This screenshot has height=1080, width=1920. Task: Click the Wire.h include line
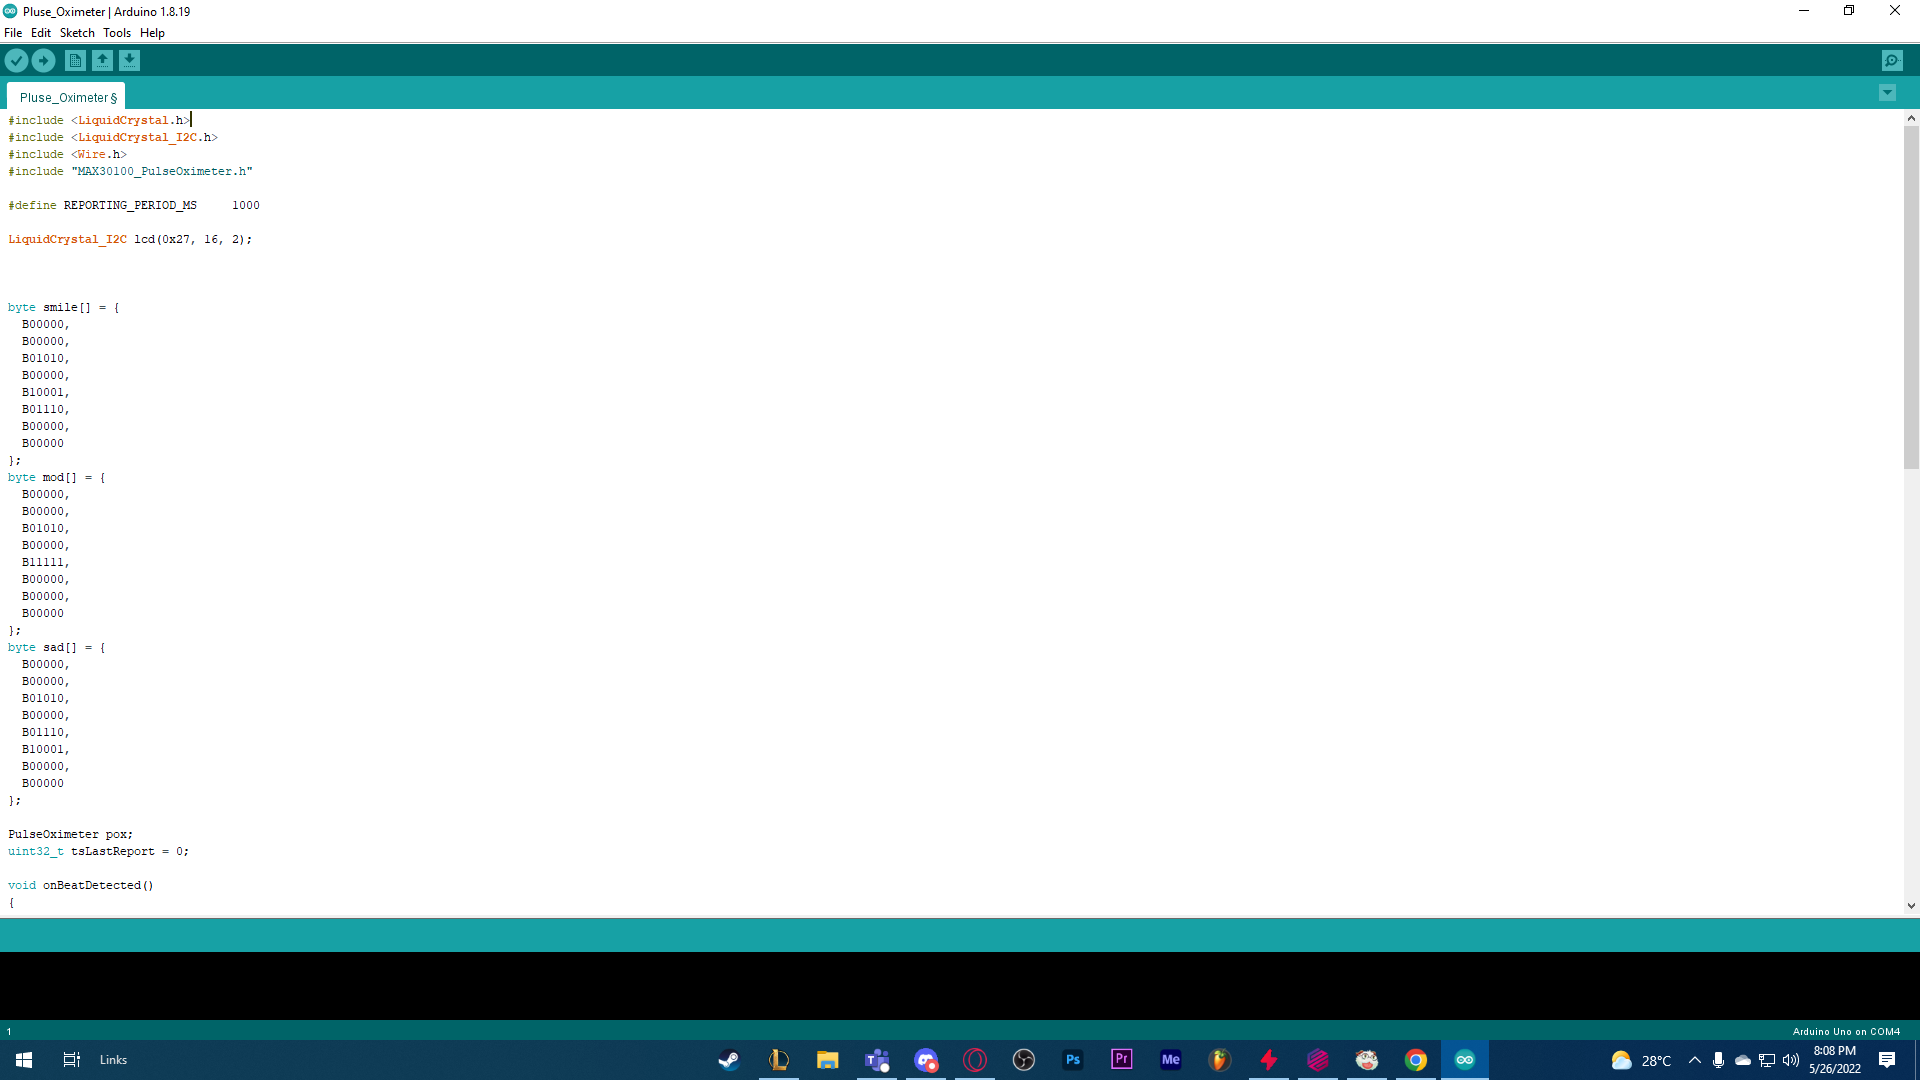tap(68, 154)
